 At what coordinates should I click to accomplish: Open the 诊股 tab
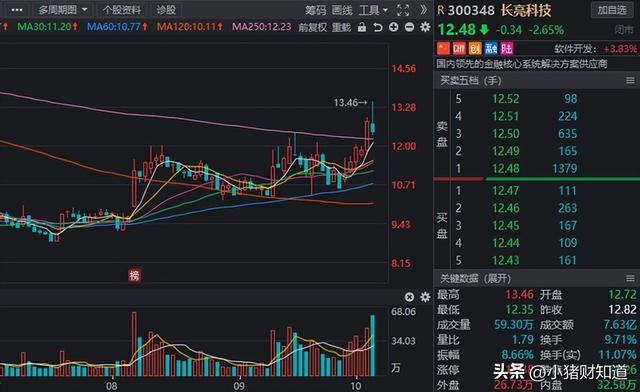(166, 10)
